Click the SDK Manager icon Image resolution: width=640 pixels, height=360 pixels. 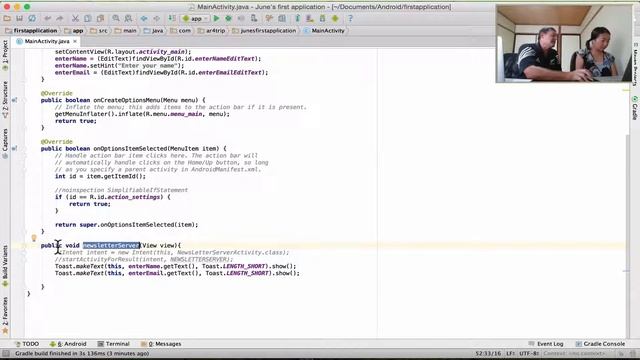pos(322,18)
